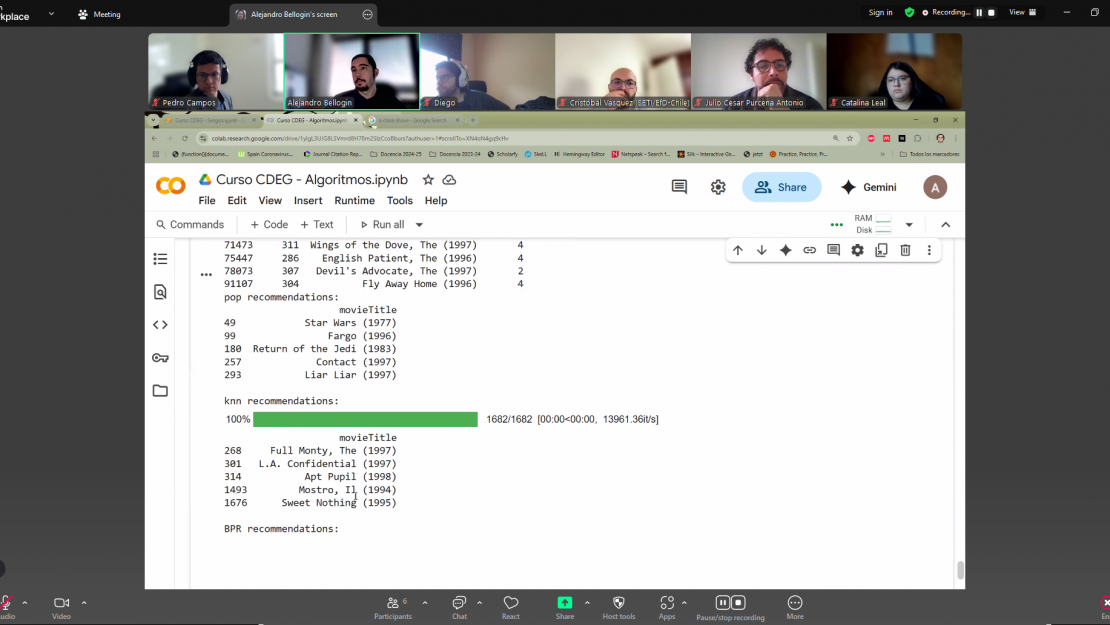Viewport: 1110px width, 625px height.
Task: Open the Tools menu
Action: coord(399,201)
